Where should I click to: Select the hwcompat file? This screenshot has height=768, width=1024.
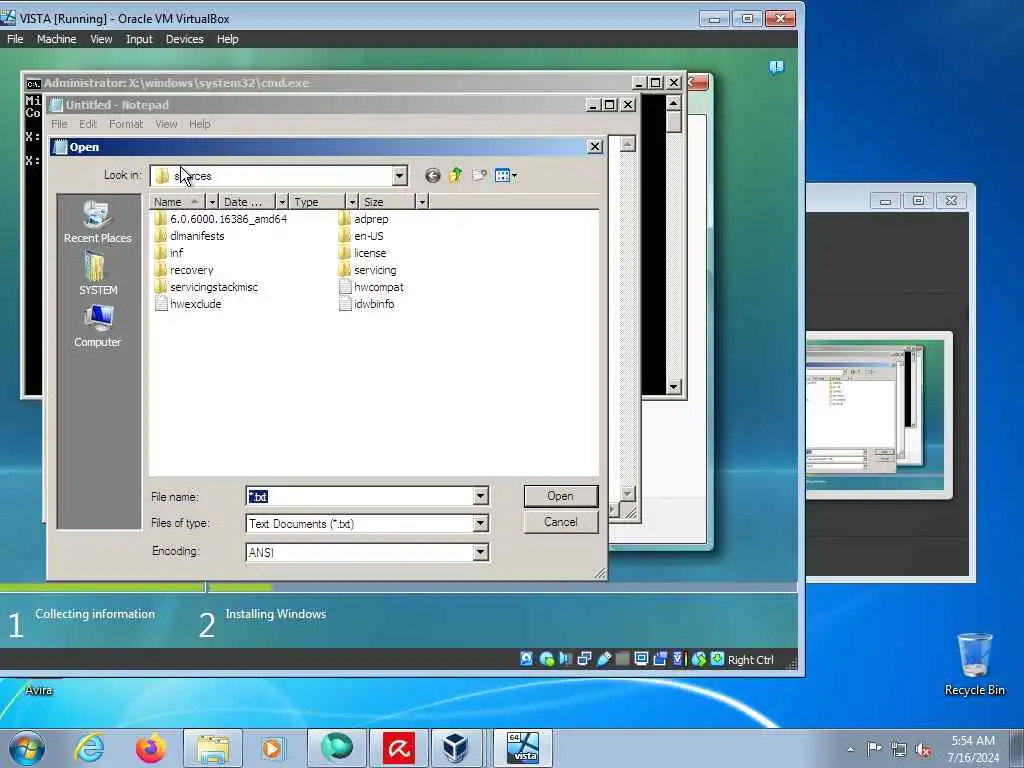(372, 287)
